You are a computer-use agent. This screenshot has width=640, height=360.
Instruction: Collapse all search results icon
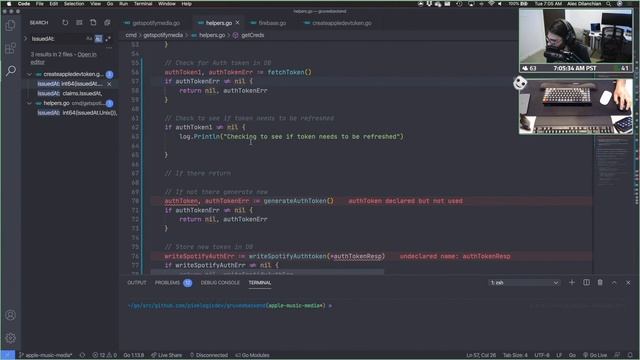[107, 22]
